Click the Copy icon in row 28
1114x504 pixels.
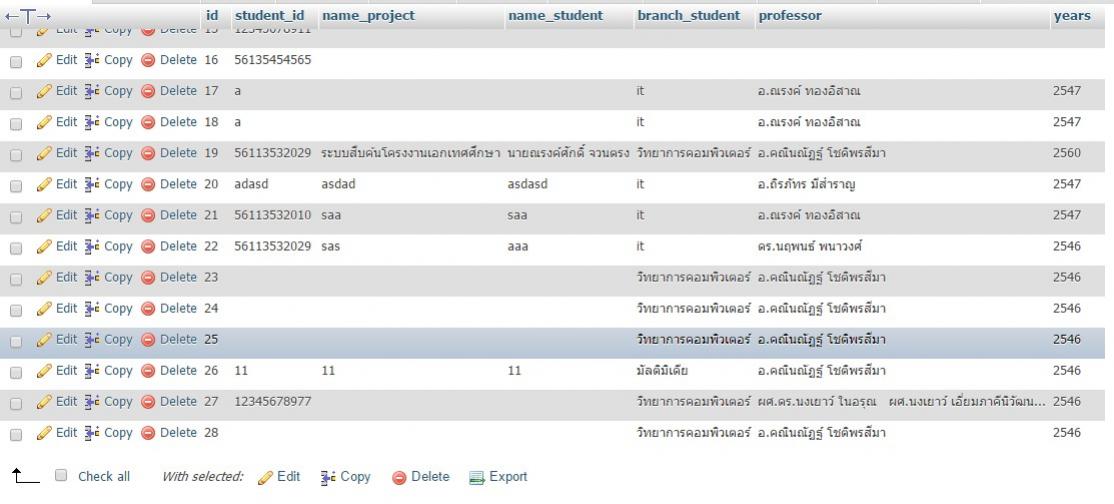coord(92,433)
